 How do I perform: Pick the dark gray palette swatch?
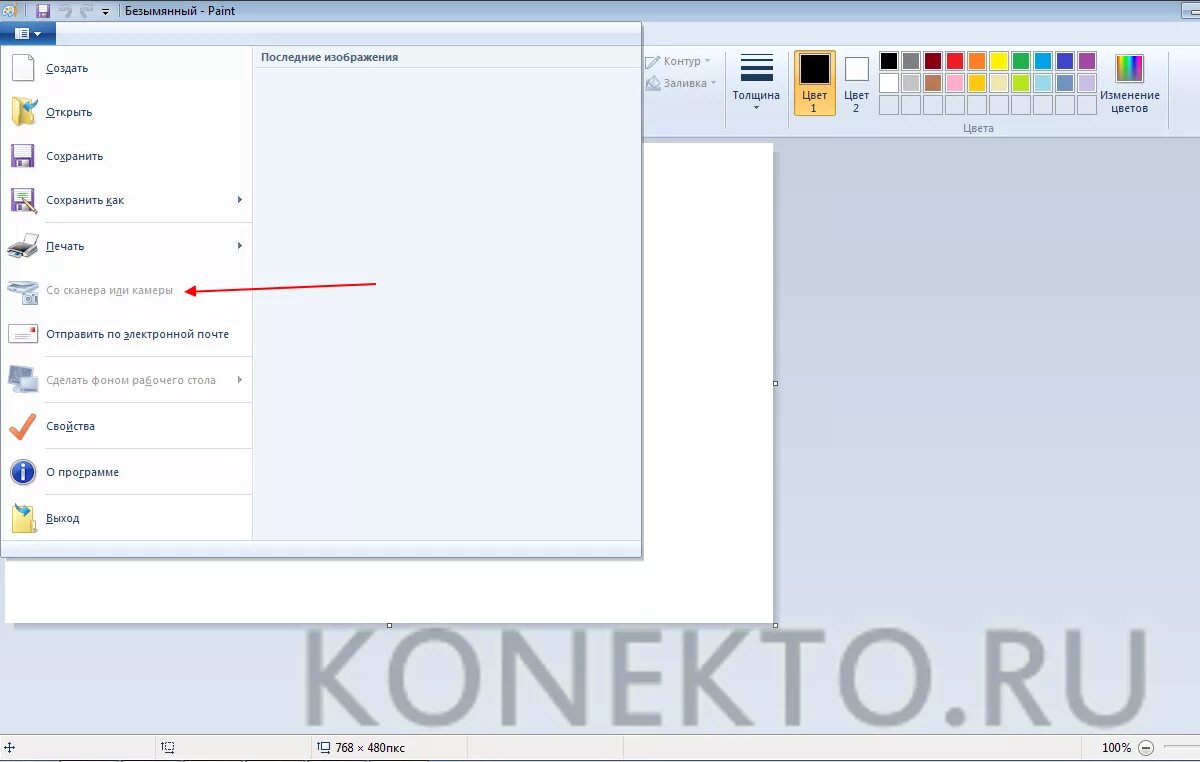click(911, 61)
